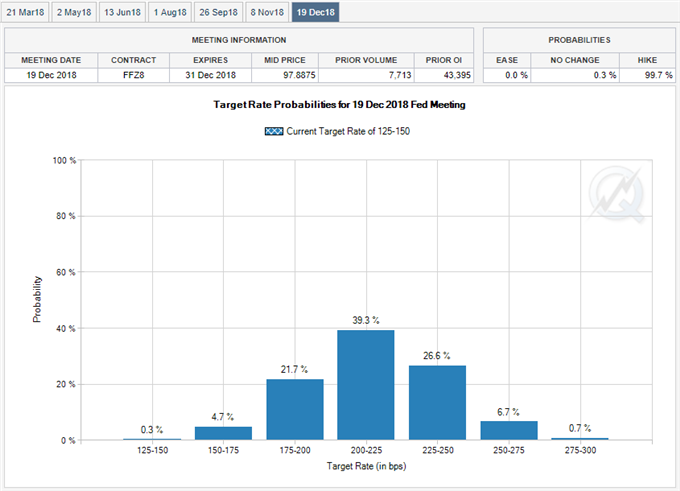Screen dimensions: 680x491
Task: Click the 175-200 bar at 21.7 %
Action: 295,409
